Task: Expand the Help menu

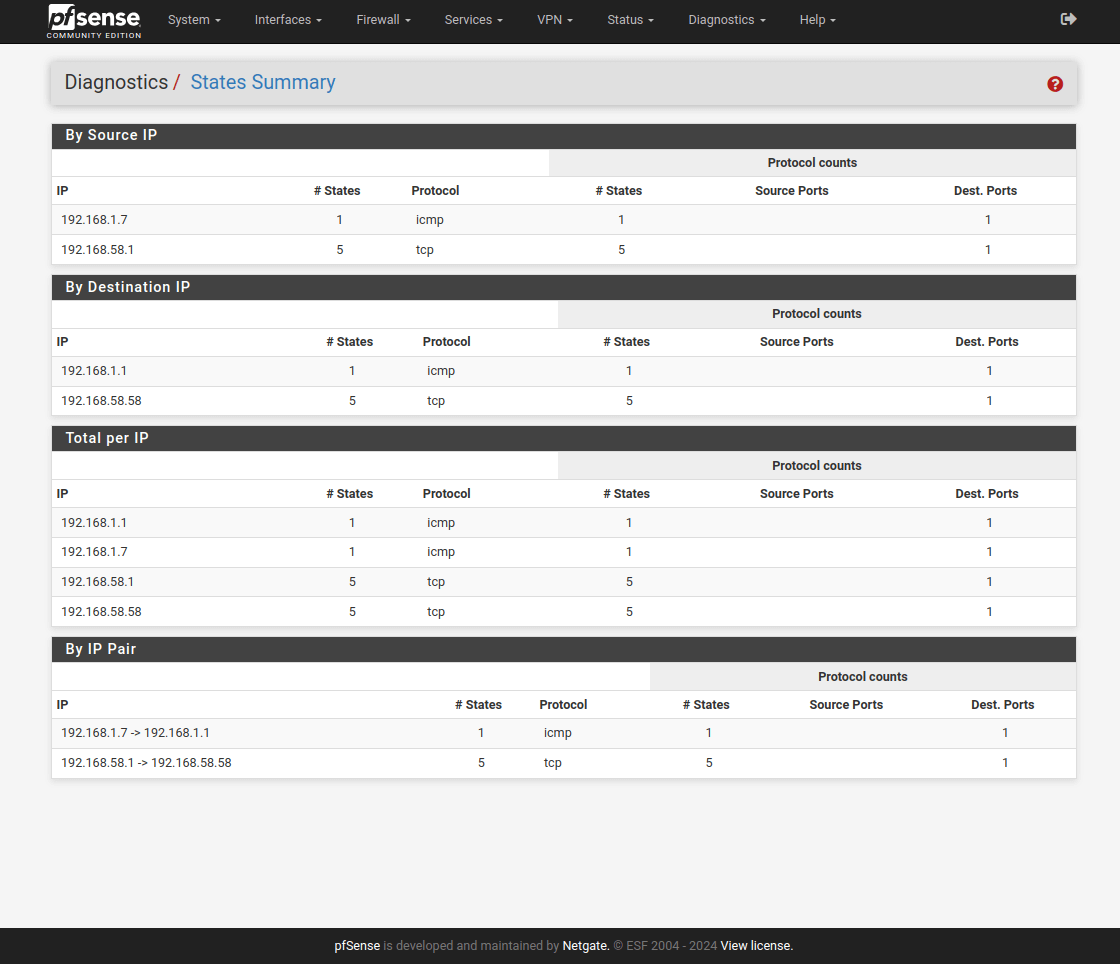Action: point(817,20)
